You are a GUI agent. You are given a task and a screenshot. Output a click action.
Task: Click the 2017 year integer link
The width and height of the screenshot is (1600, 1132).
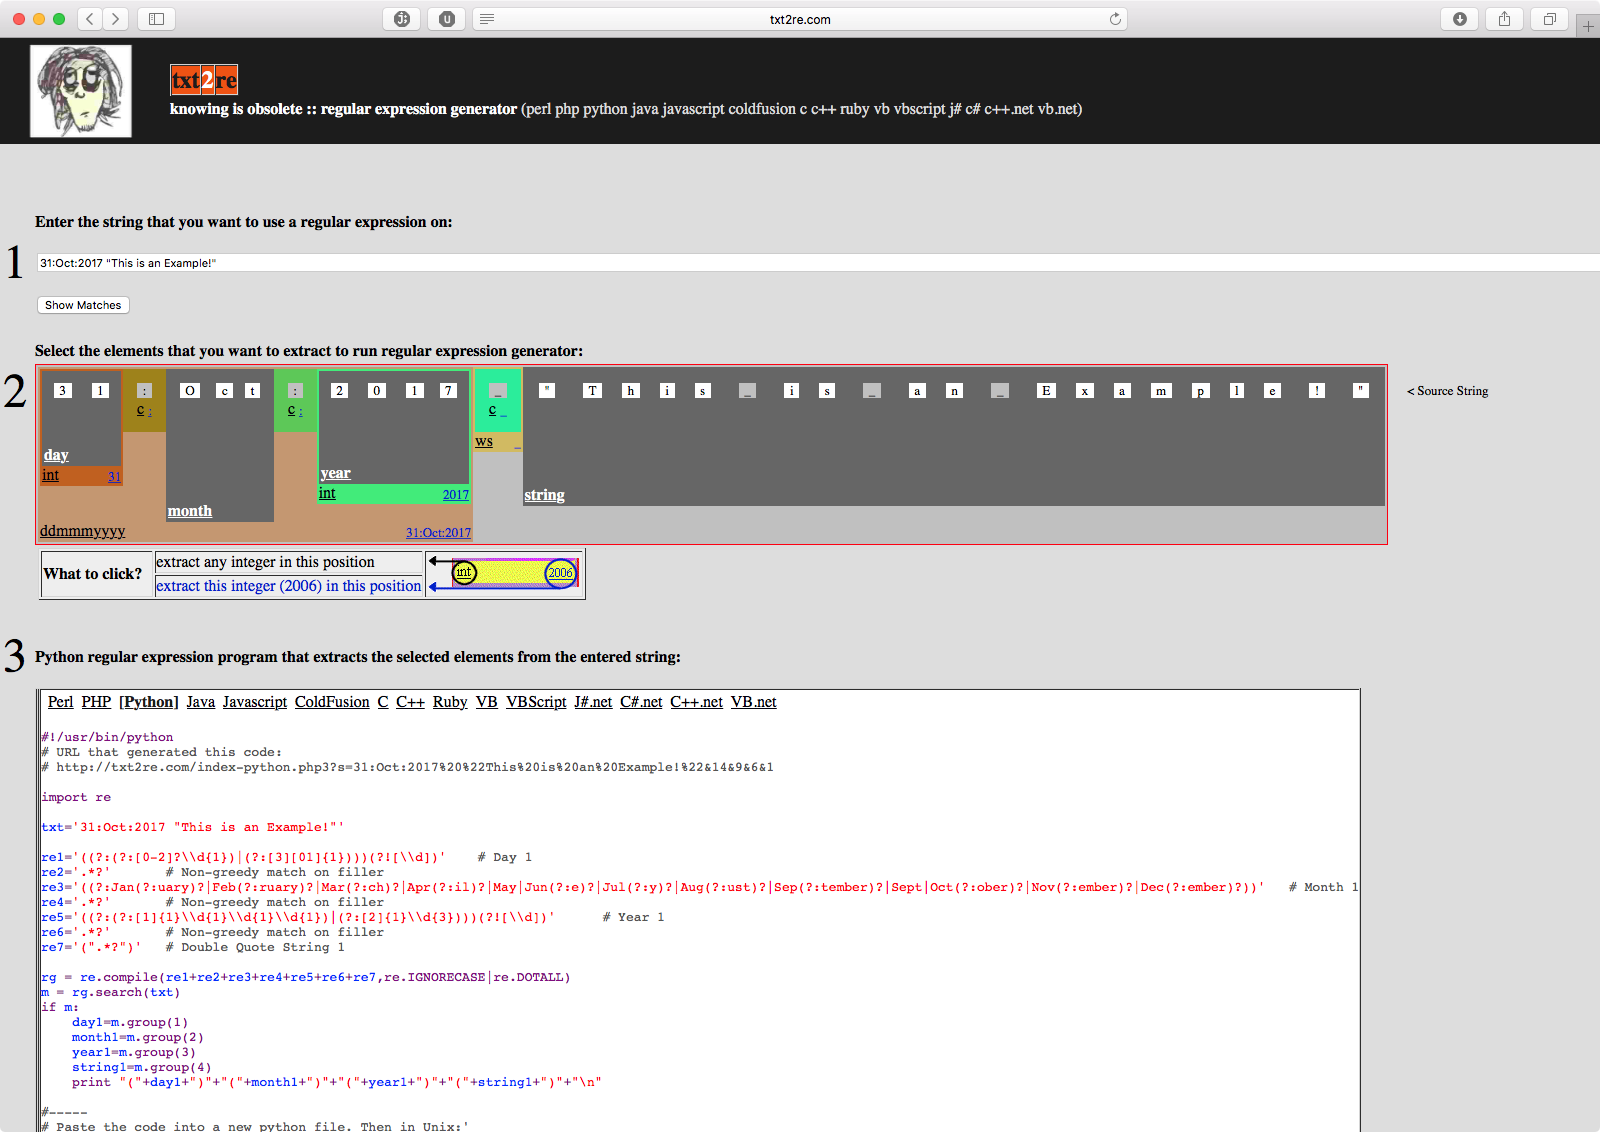pyautogui.click(x=455, y=494)
